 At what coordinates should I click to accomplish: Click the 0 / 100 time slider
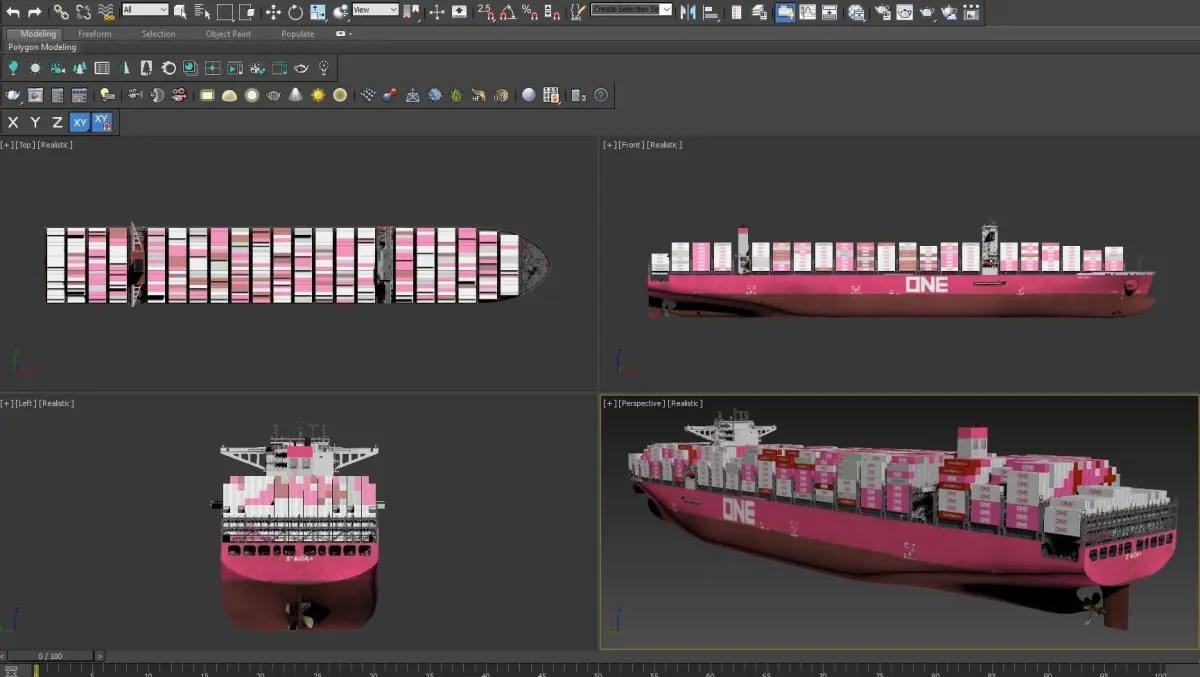point(50,656)
